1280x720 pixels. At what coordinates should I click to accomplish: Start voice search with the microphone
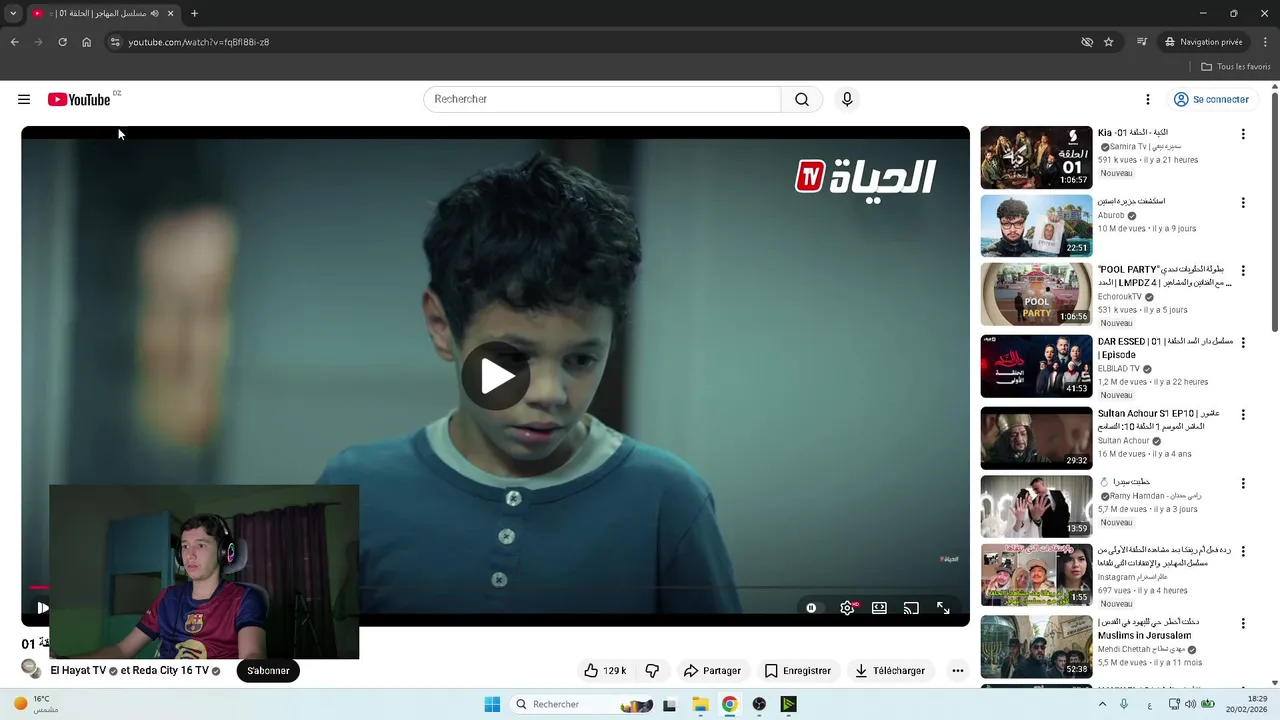tap(847, 99)
